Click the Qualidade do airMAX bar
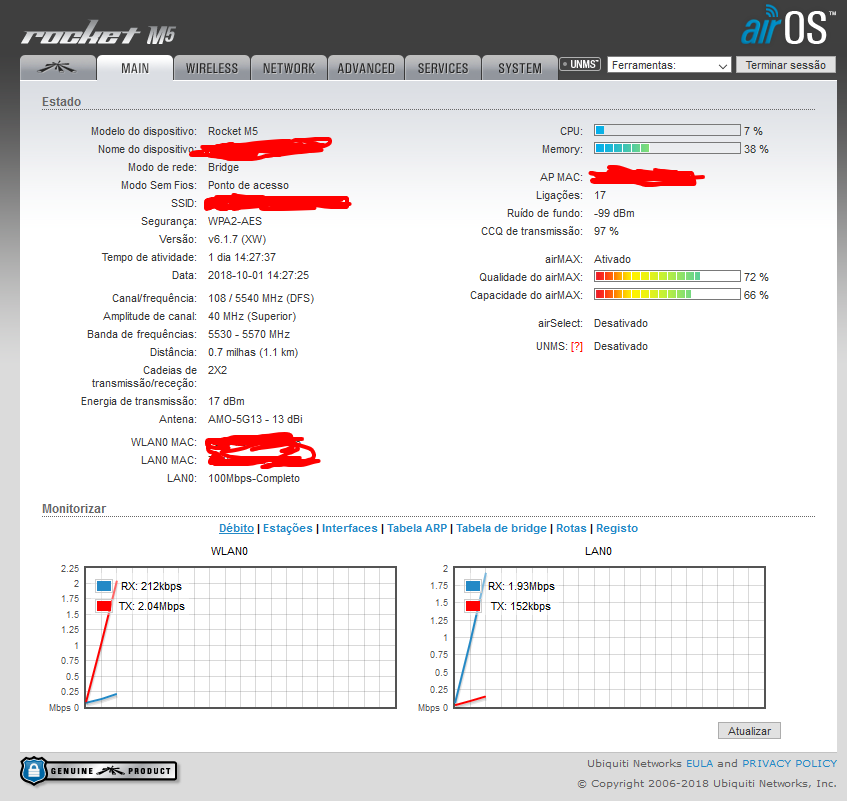The image size is (847, 801). [x=667, y=276]
